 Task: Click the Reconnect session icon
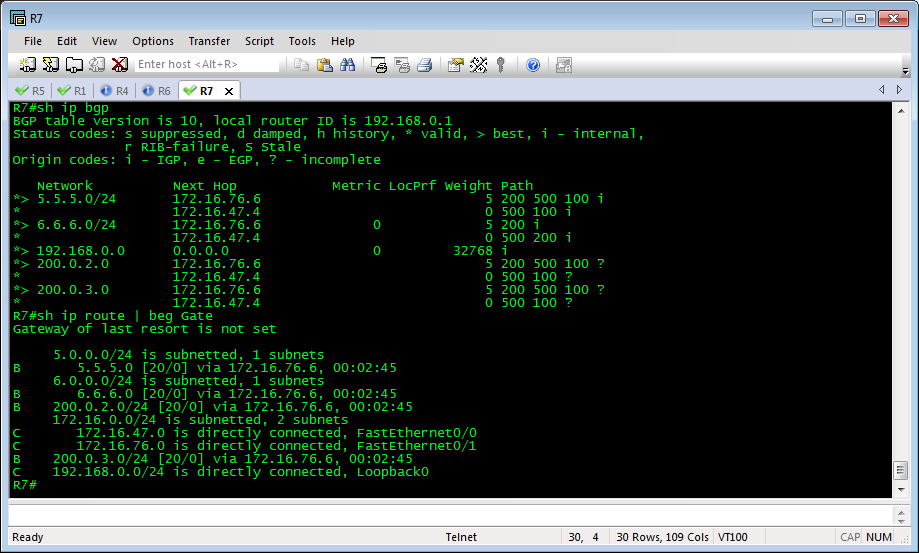[x=97, y=65]
